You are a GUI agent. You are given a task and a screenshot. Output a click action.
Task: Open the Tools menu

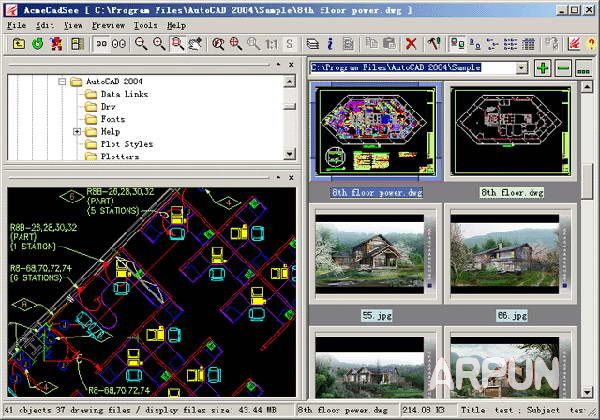(x=145, y=24)
